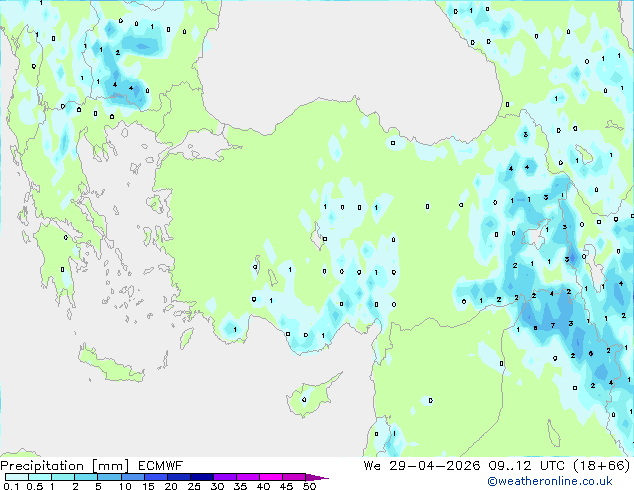Select the 1–2 mm legend color box
Screen dimensions: 634x490
[63, 477]
